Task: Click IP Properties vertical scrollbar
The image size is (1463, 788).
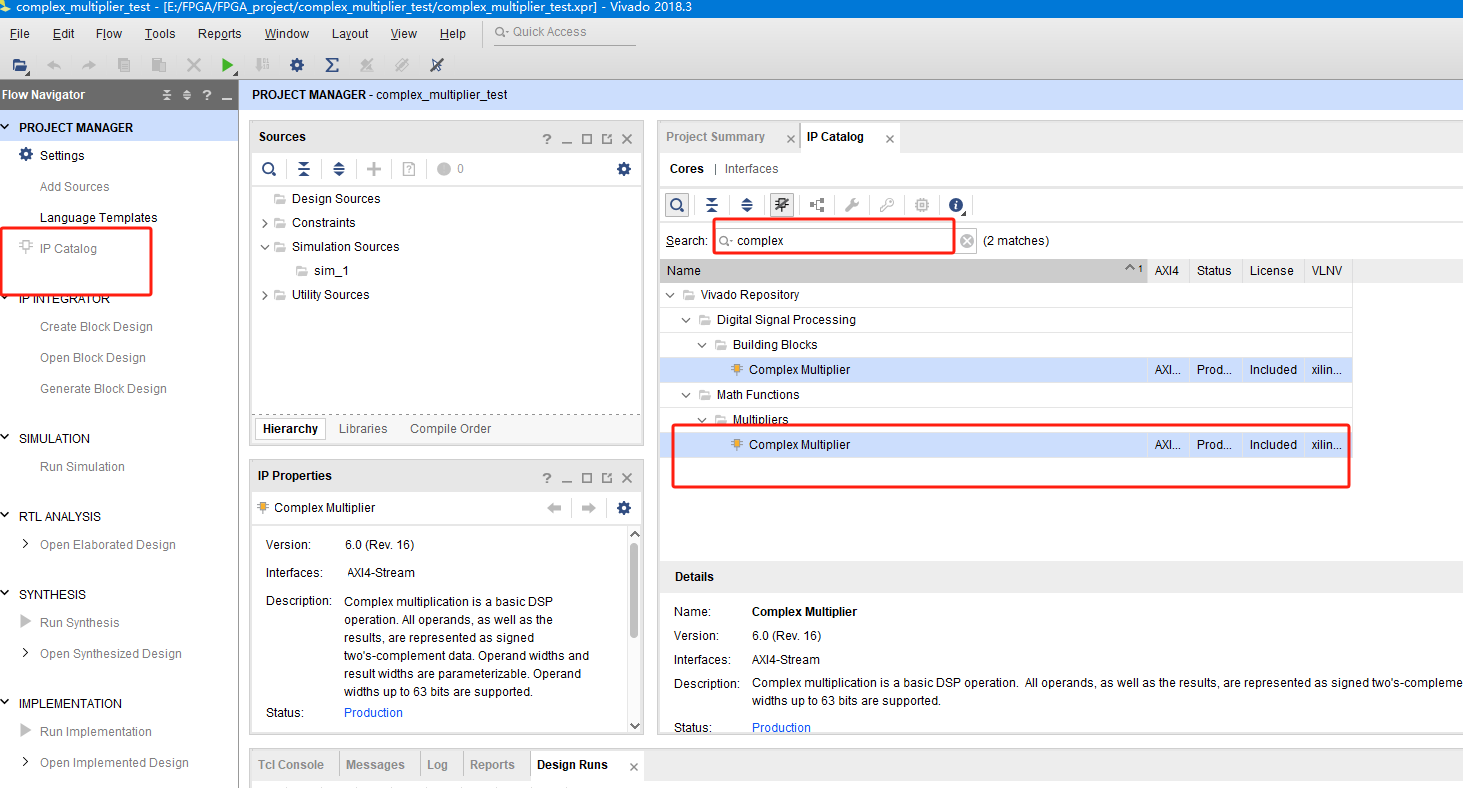Action: (634, 590)
